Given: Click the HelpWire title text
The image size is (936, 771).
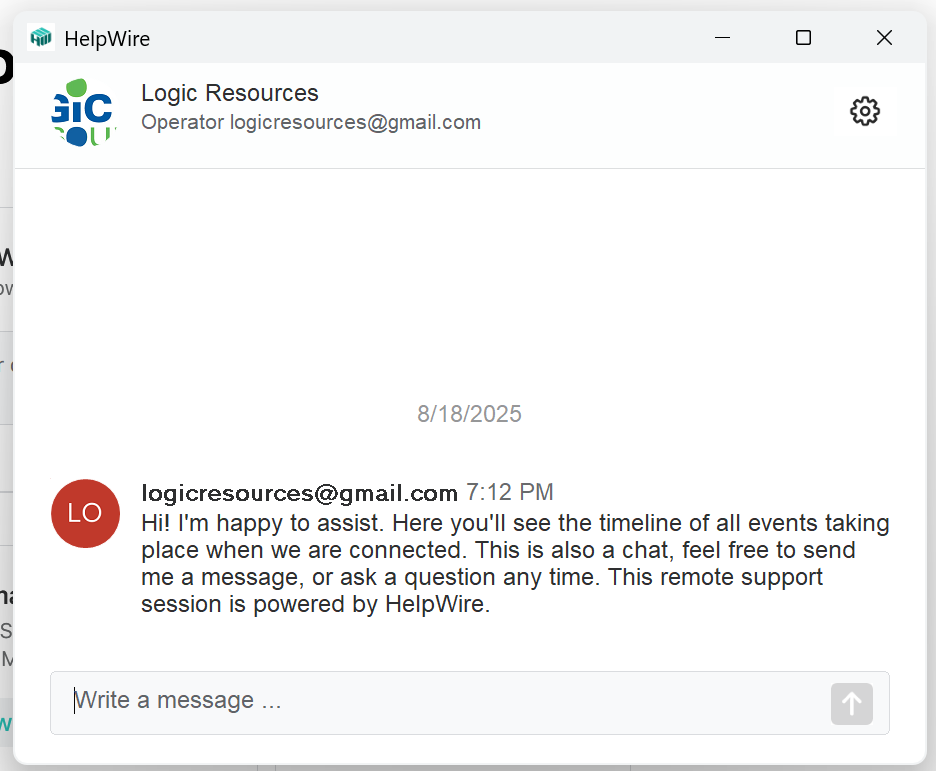Looking at the screenshot, I should click(107, 39).
